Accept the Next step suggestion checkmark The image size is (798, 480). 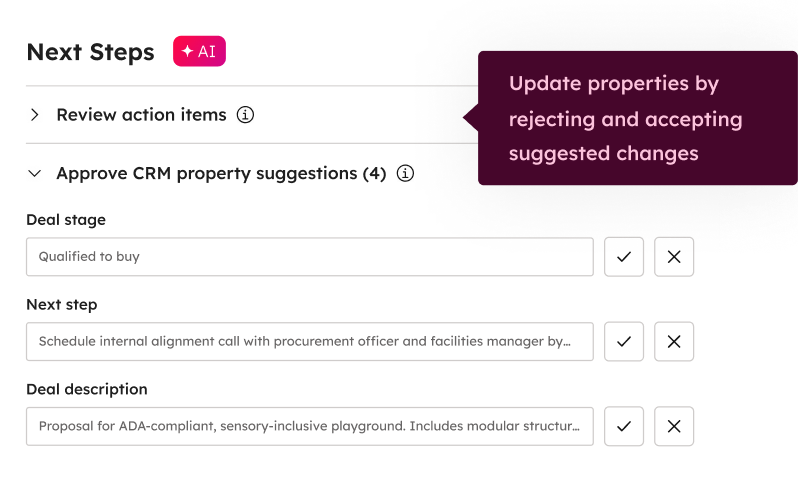pos(624,341)
